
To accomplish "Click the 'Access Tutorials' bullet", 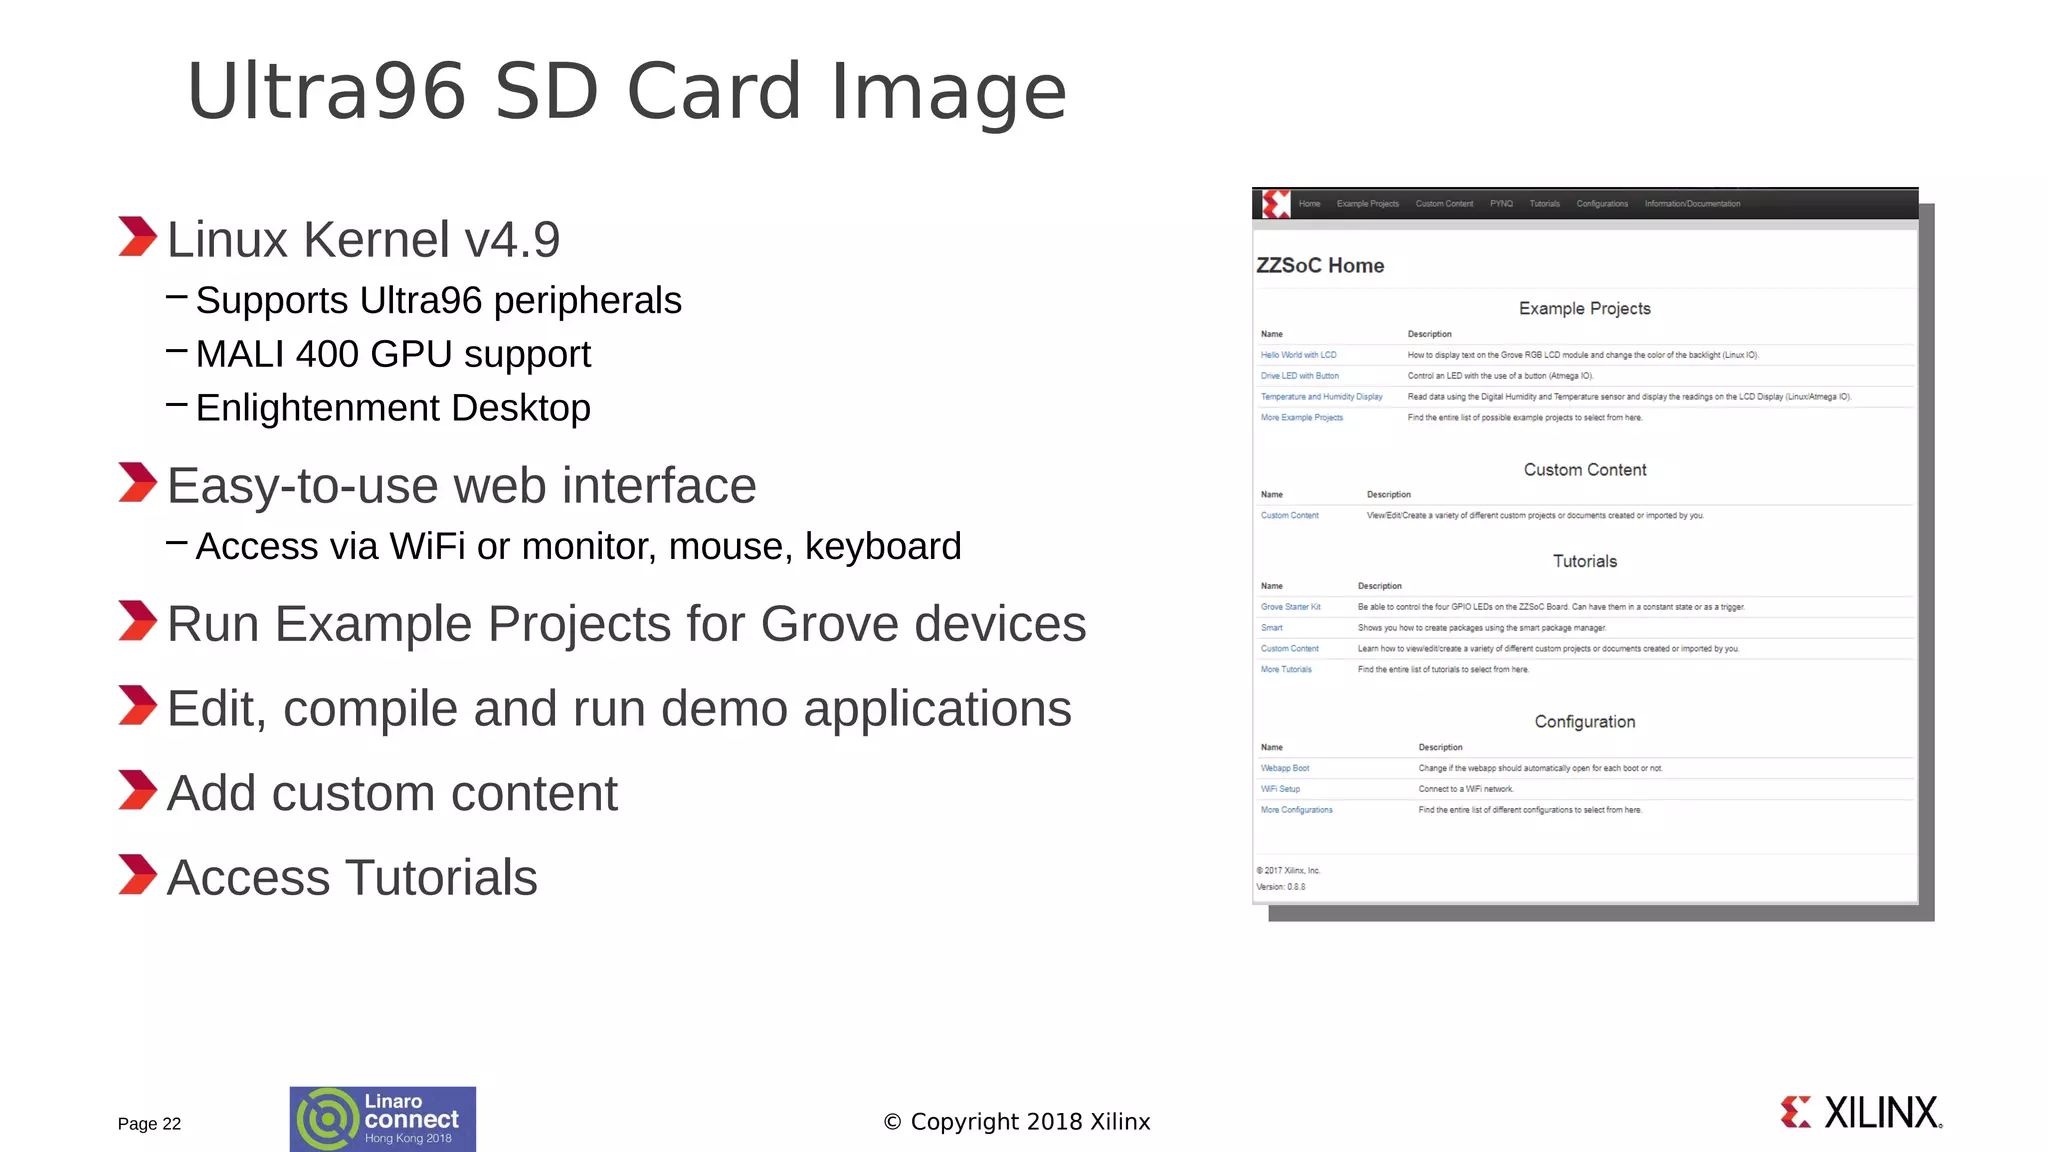I will [x=352, y=878].
